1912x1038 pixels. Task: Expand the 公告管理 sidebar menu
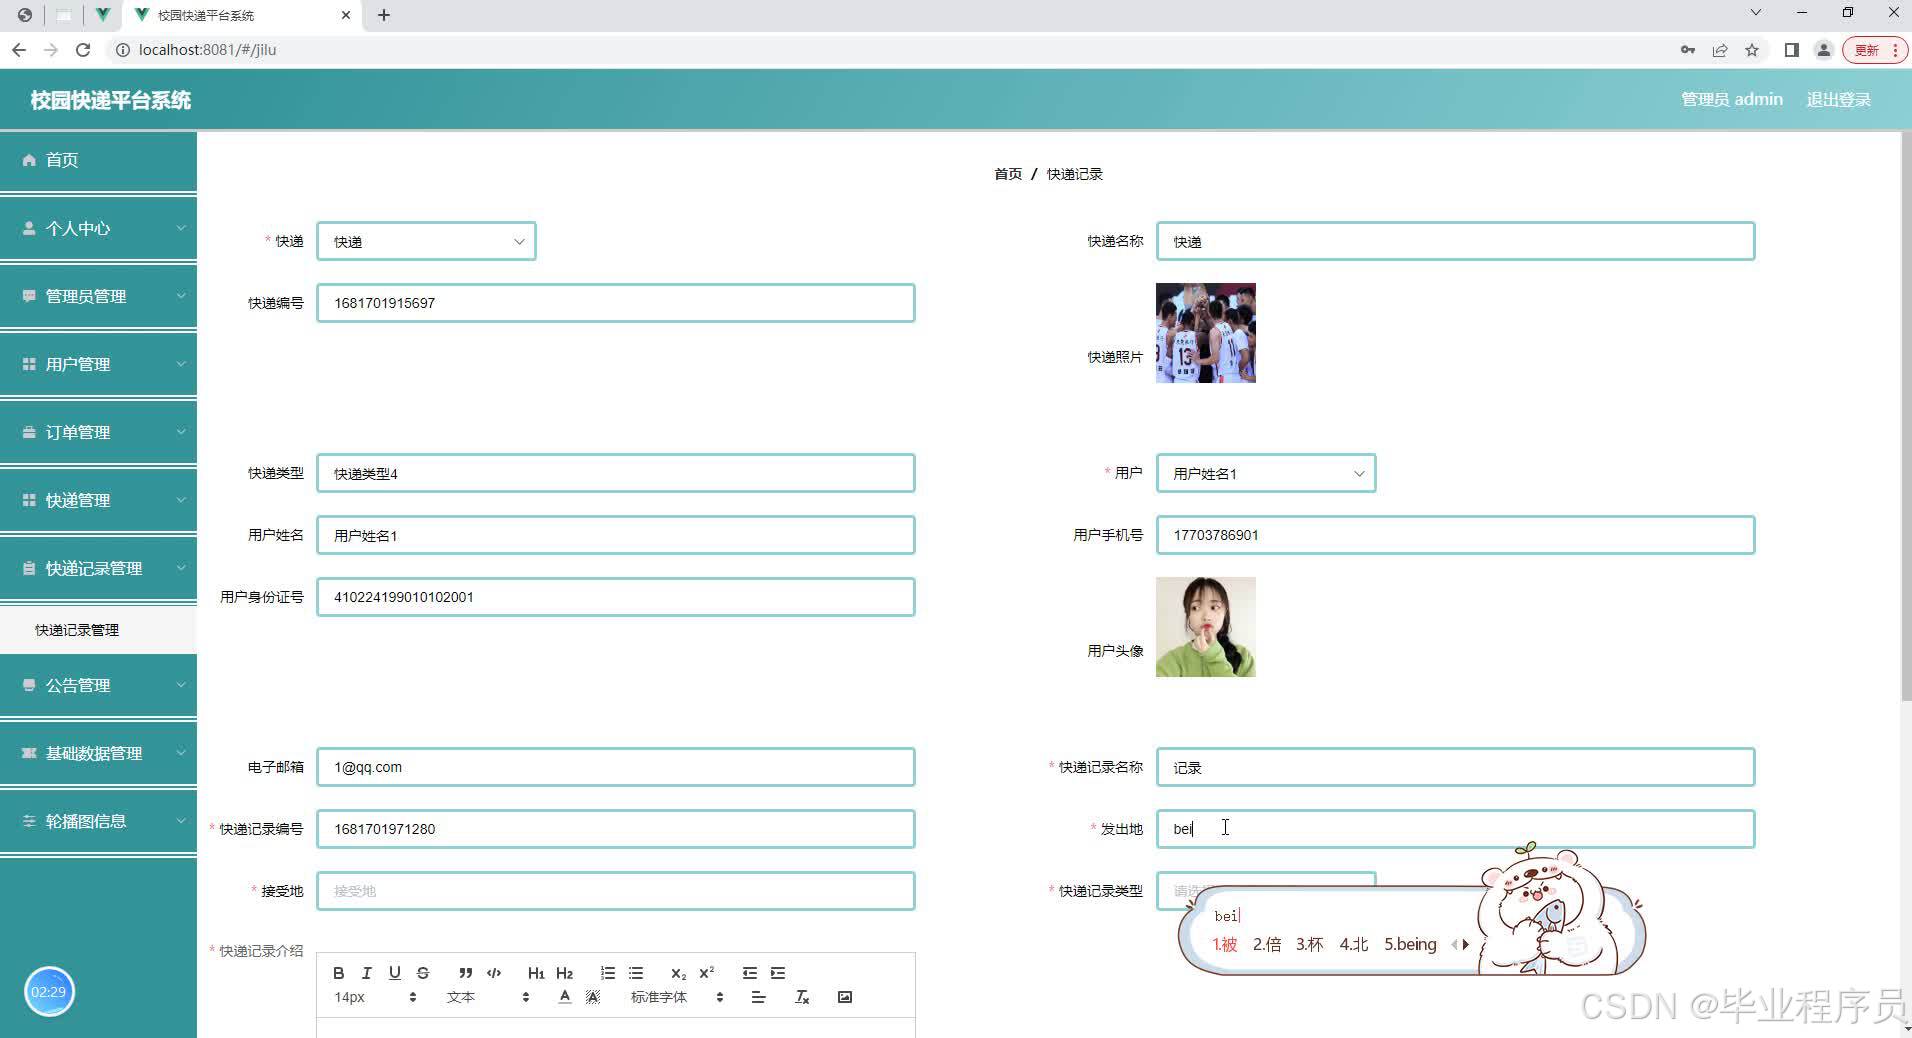(98, 685)
